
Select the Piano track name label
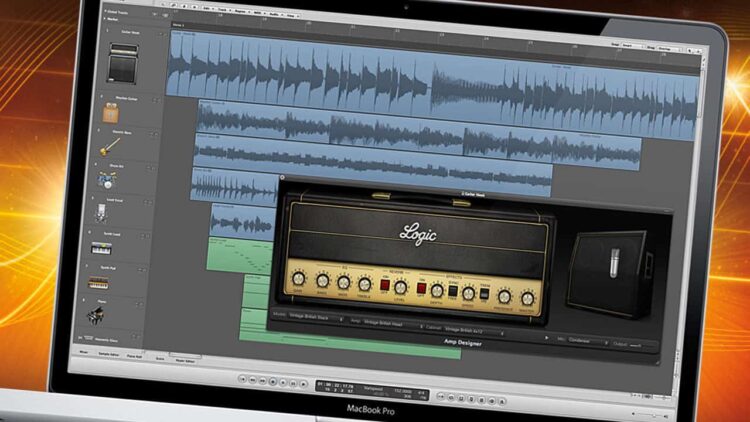tap(102, 301)
